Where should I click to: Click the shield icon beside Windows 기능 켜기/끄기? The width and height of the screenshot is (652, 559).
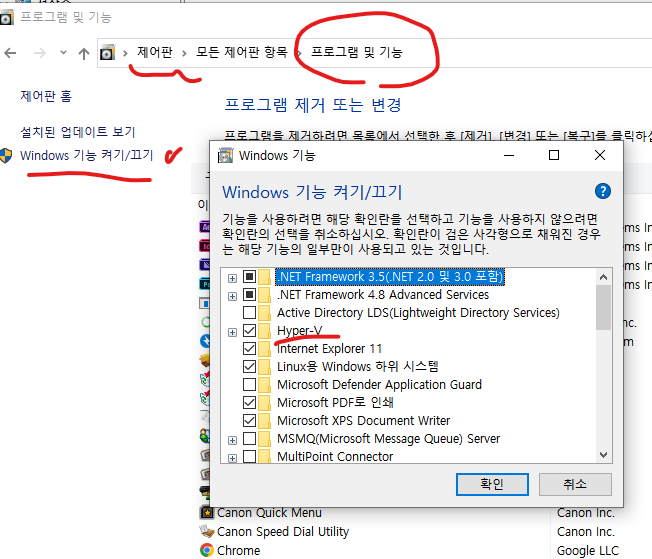[x=6, y=156]
